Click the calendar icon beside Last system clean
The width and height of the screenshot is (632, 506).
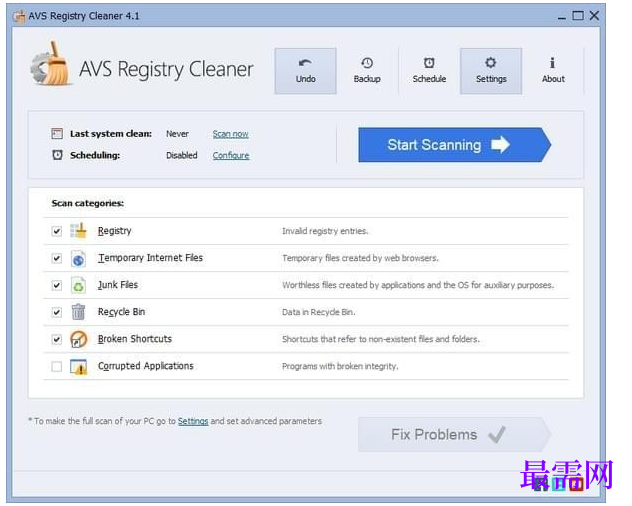tap(57, 133)
